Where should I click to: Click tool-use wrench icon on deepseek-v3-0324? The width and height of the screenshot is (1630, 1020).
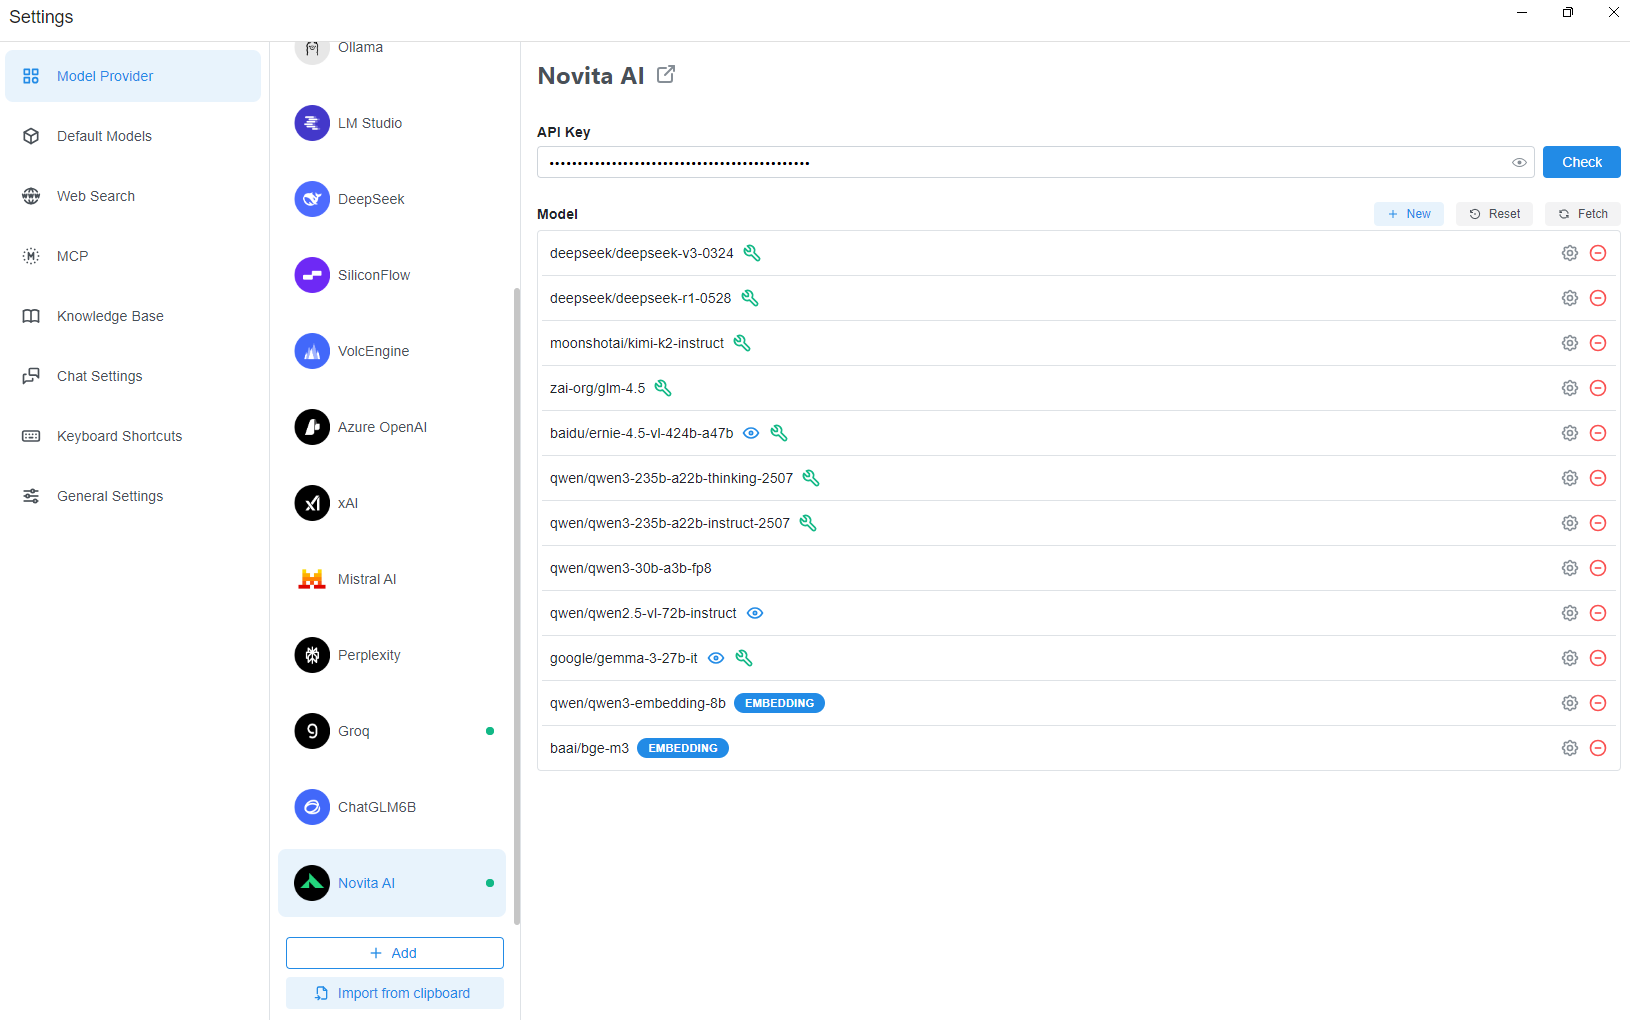tap(752, 253)
